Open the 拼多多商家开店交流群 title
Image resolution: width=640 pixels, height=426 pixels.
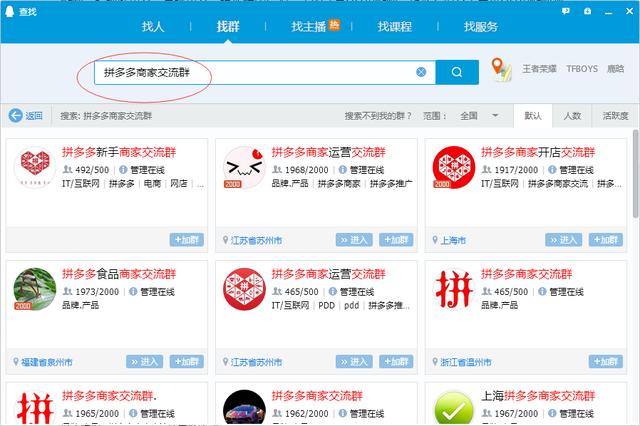click(538, 153)
